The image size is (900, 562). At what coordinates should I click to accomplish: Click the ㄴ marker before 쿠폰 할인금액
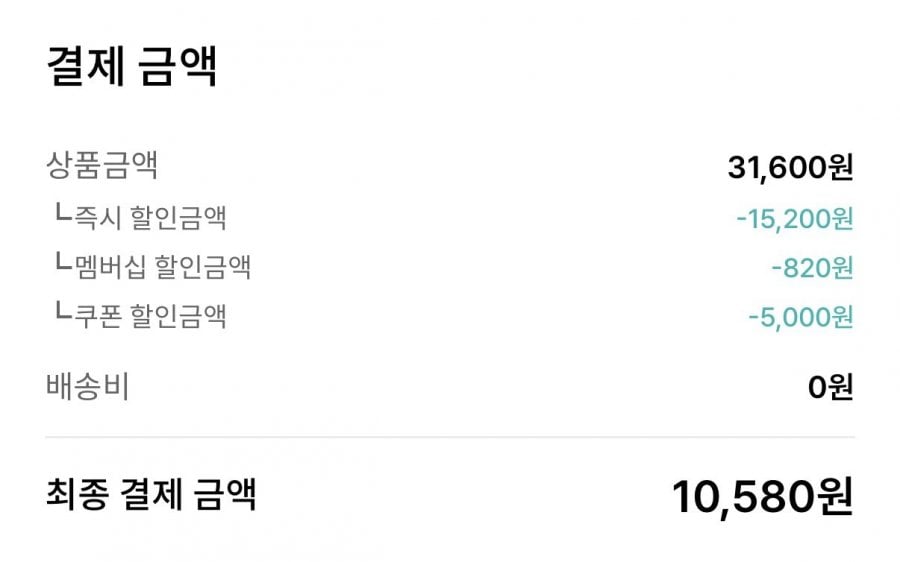(x=63, y=311)
